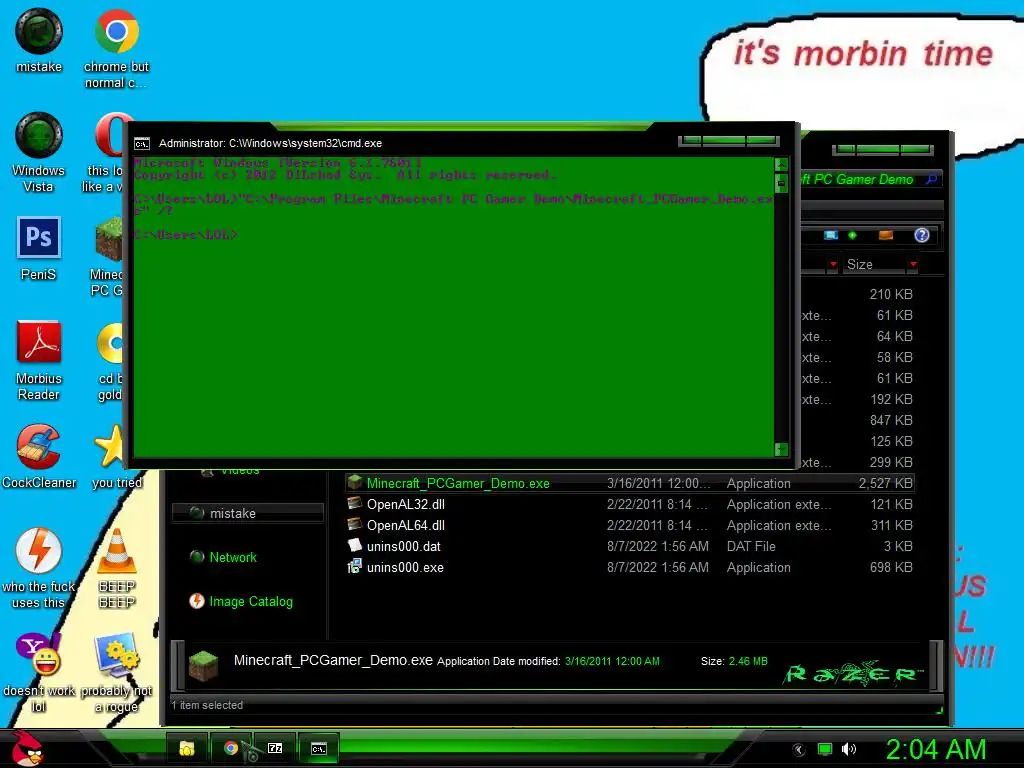This screenshot has height=768, width=1024.
Task: Open the dropdown arrow left of Size header
Action: click(833, 264)
